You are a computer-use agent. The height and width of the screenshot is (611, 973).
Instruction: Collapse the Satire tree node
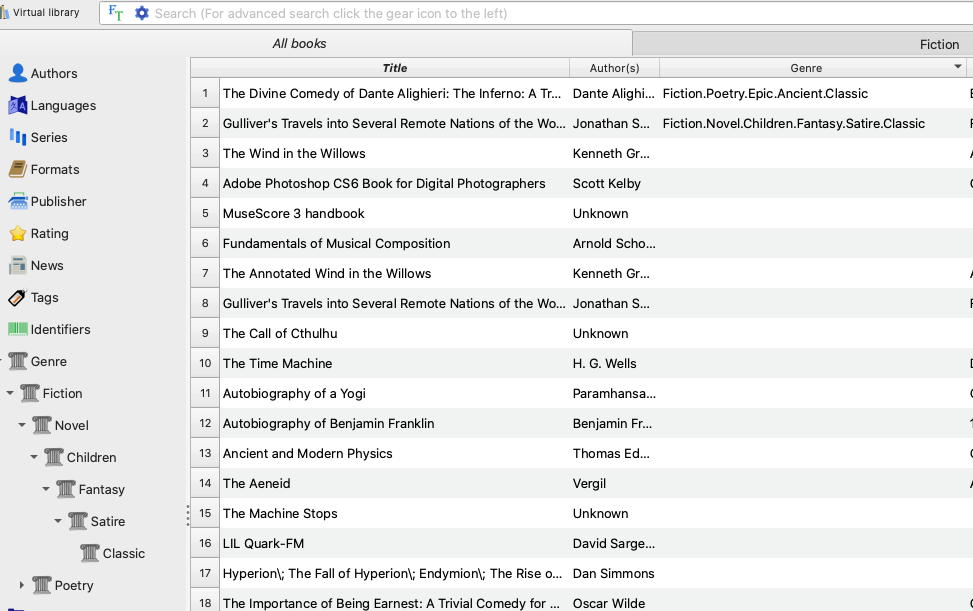click(x=58, y=521)
